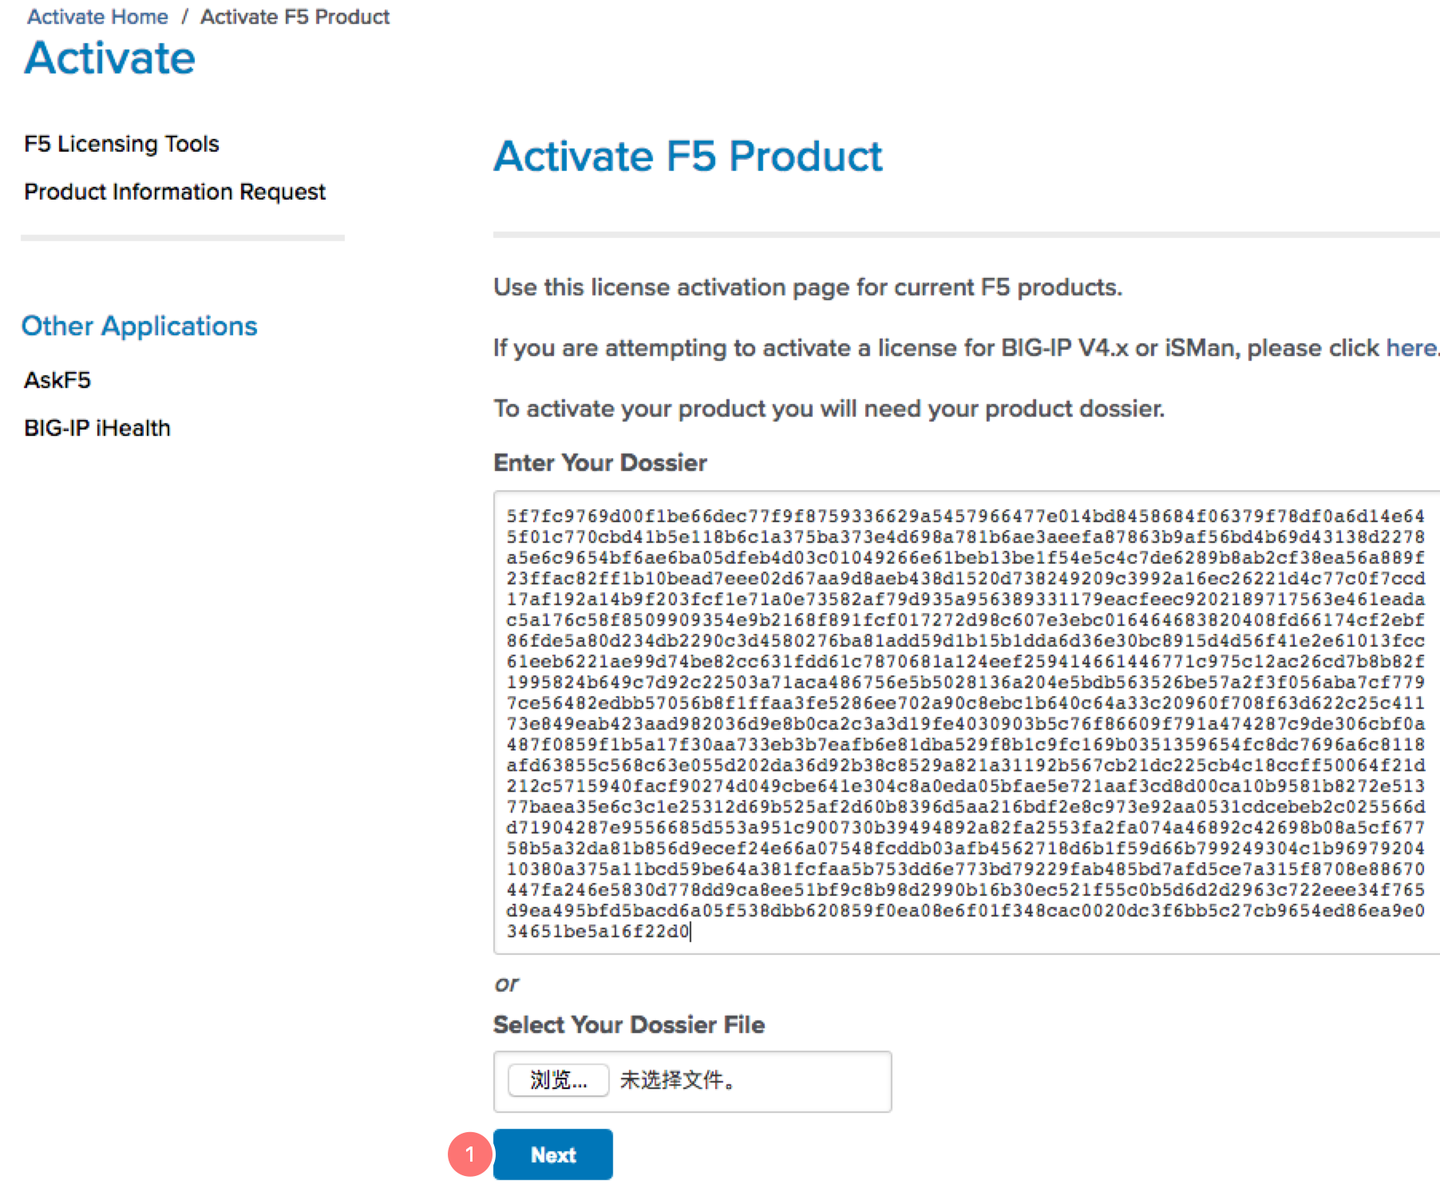Click the "Use this license activation page" sentence
Image resolution: width=1440 pixels, height=1188 pixels.
pos(807,288)
